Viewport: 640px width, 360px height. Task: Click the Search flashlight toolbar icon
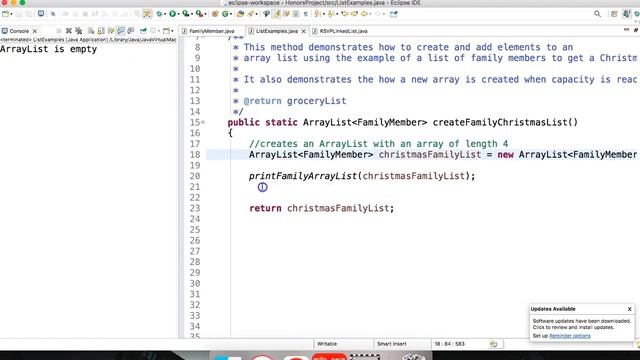click(250, 14)
